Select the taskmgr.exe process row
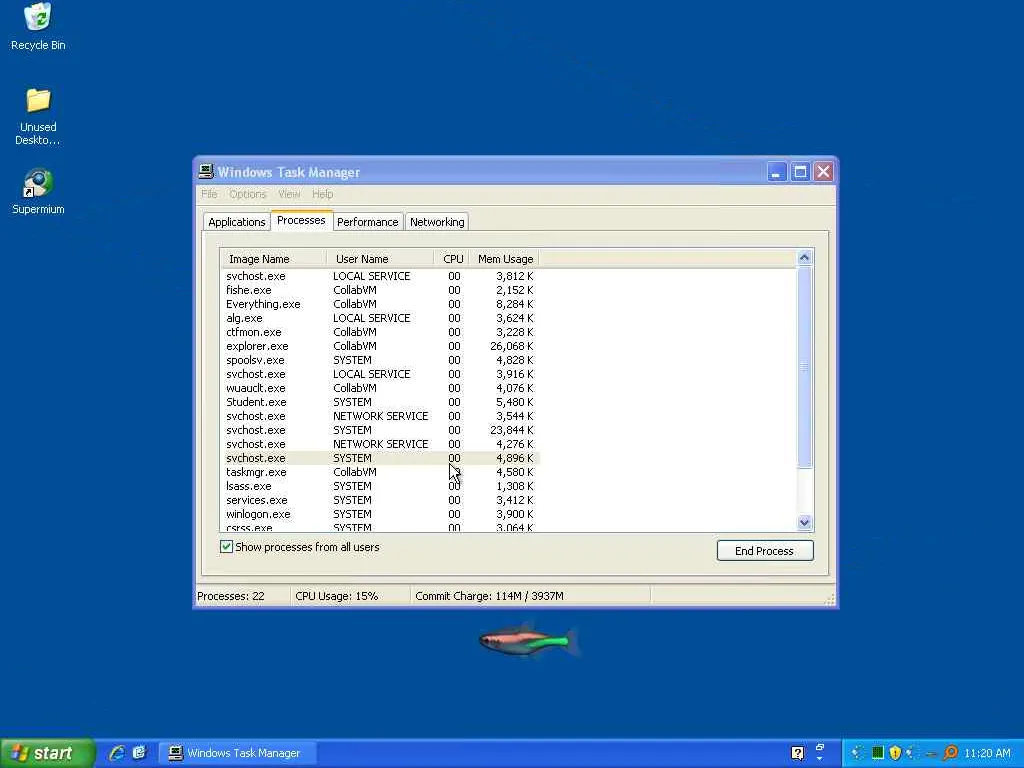Image resolution: width=1024 pixels, height=768 pixels. click(380, 472)
